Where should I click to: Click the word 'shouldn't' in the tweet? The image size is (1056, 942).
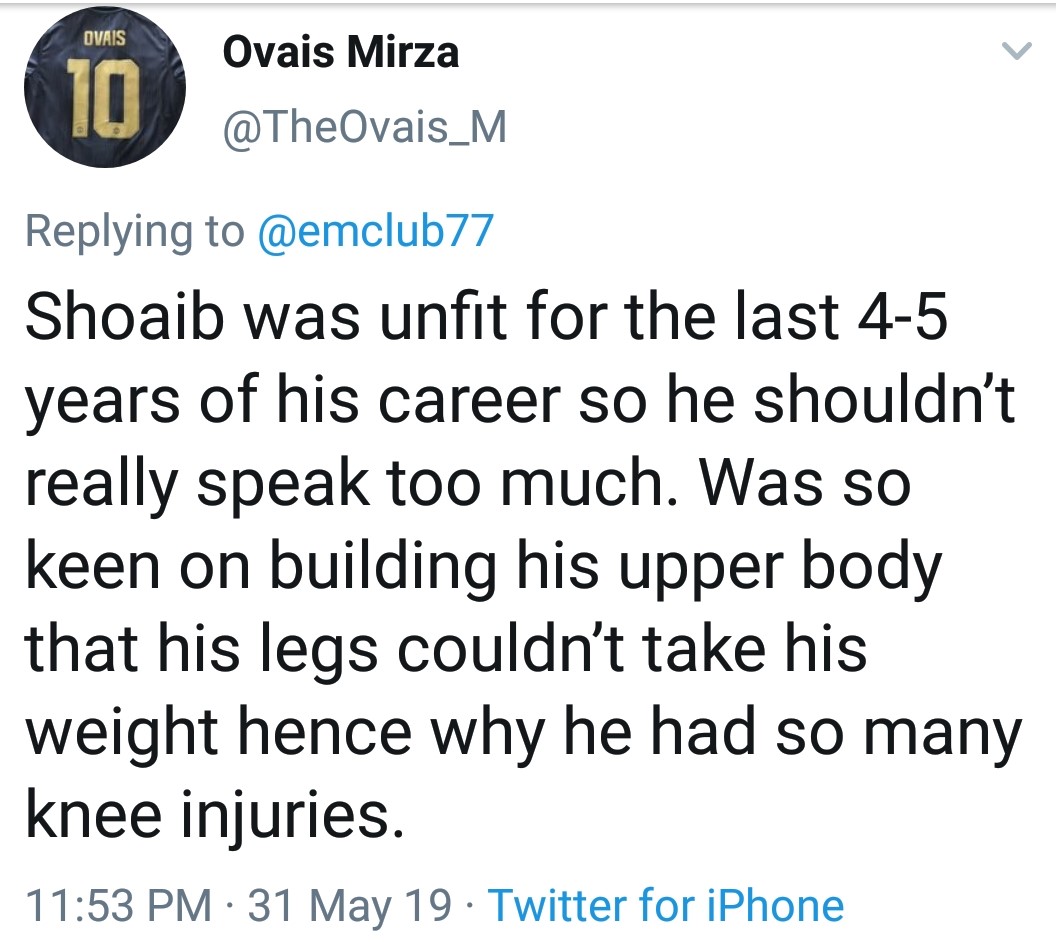(x=878, y=400)
